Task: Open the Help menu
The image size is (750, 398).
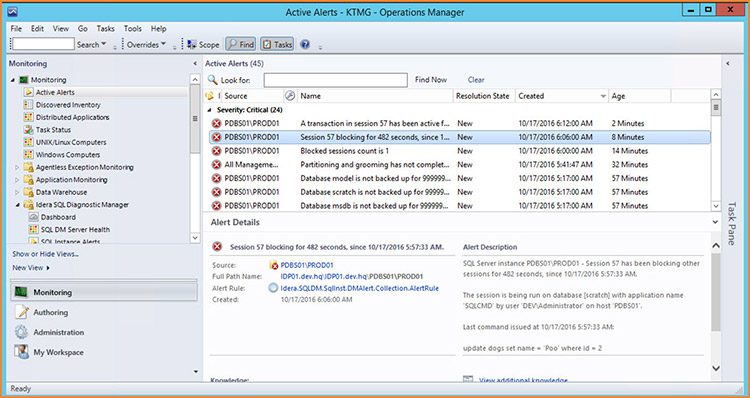Action: 158,29
